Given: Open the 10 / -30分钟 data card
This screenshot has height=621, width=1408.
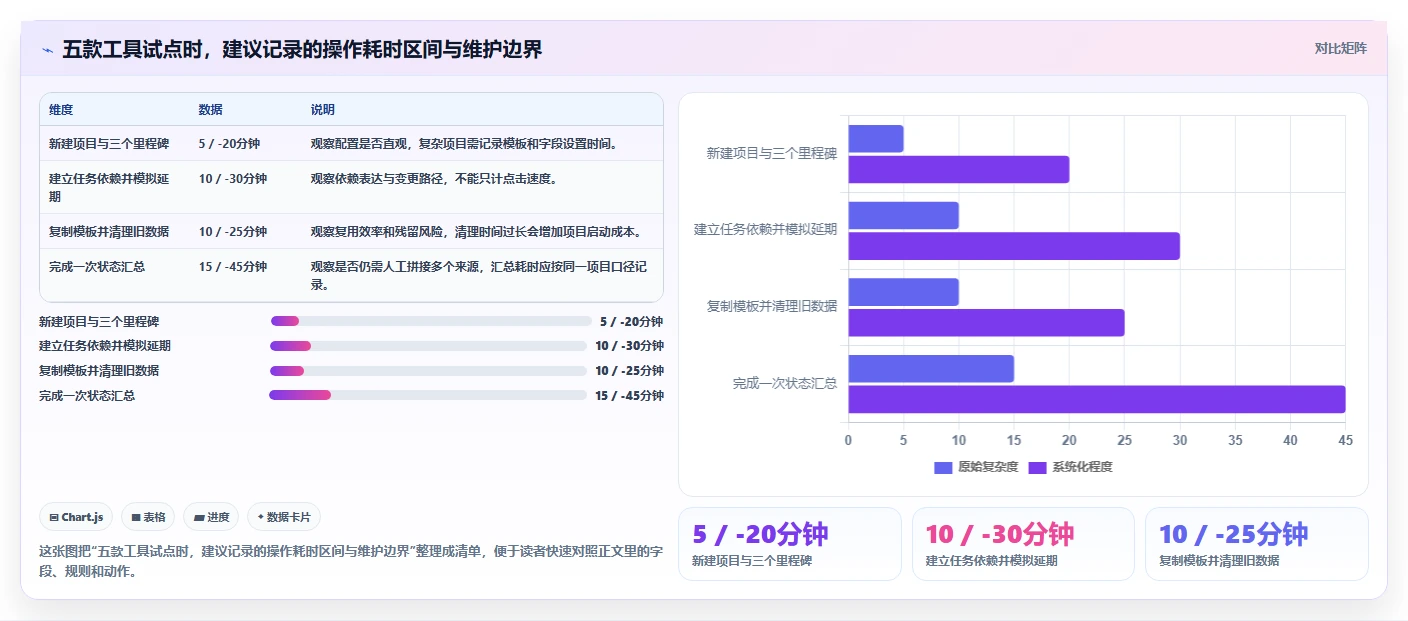Looking at the screenshot, I should point(1023,544).
